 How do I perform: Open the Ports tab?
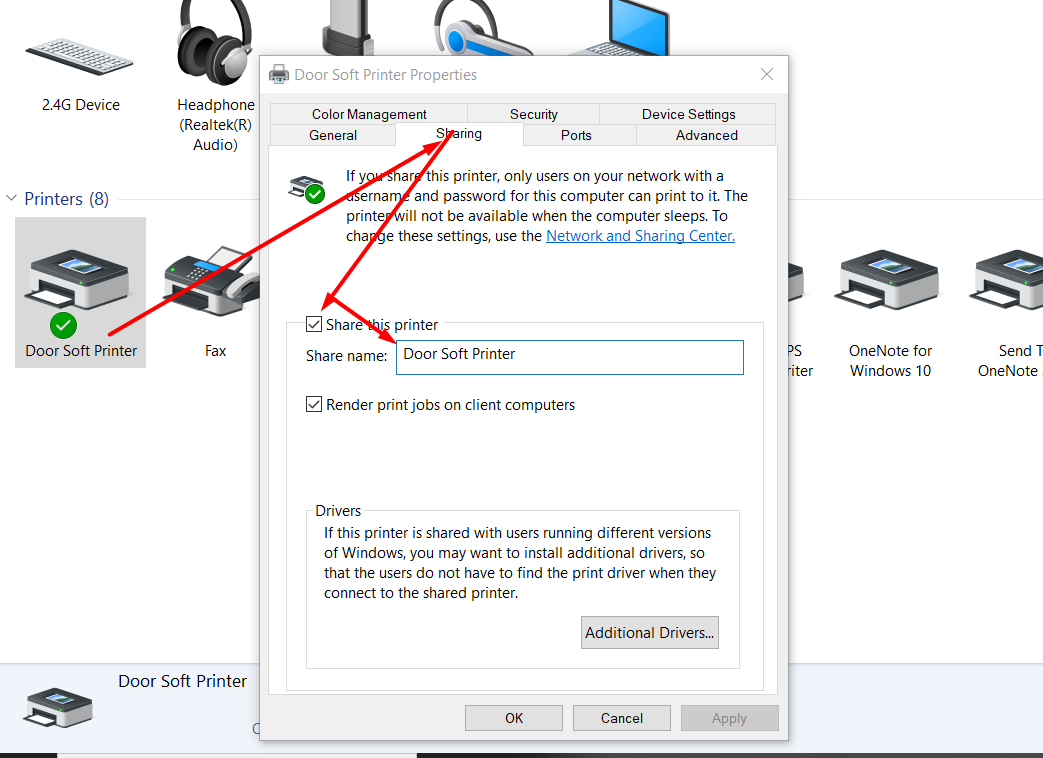(576, 135)
